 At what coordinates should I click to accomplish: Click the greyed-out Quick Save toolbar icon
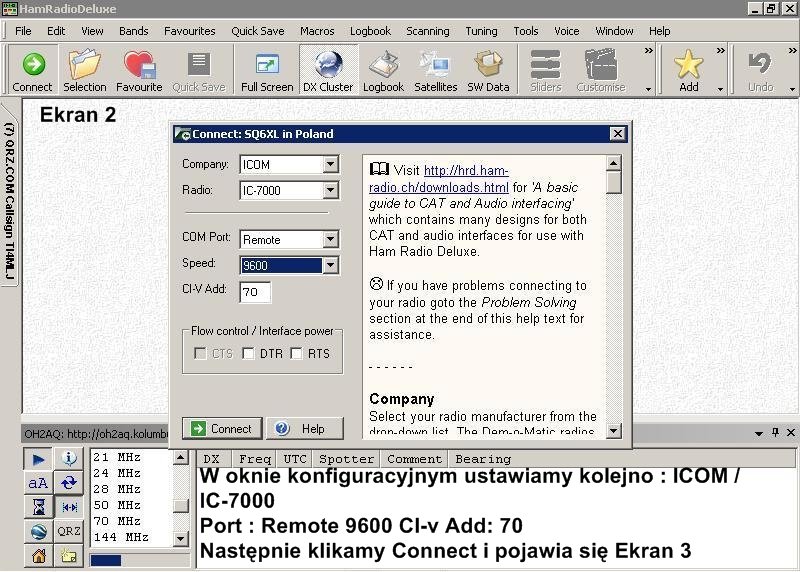click(x=198, y=70)
